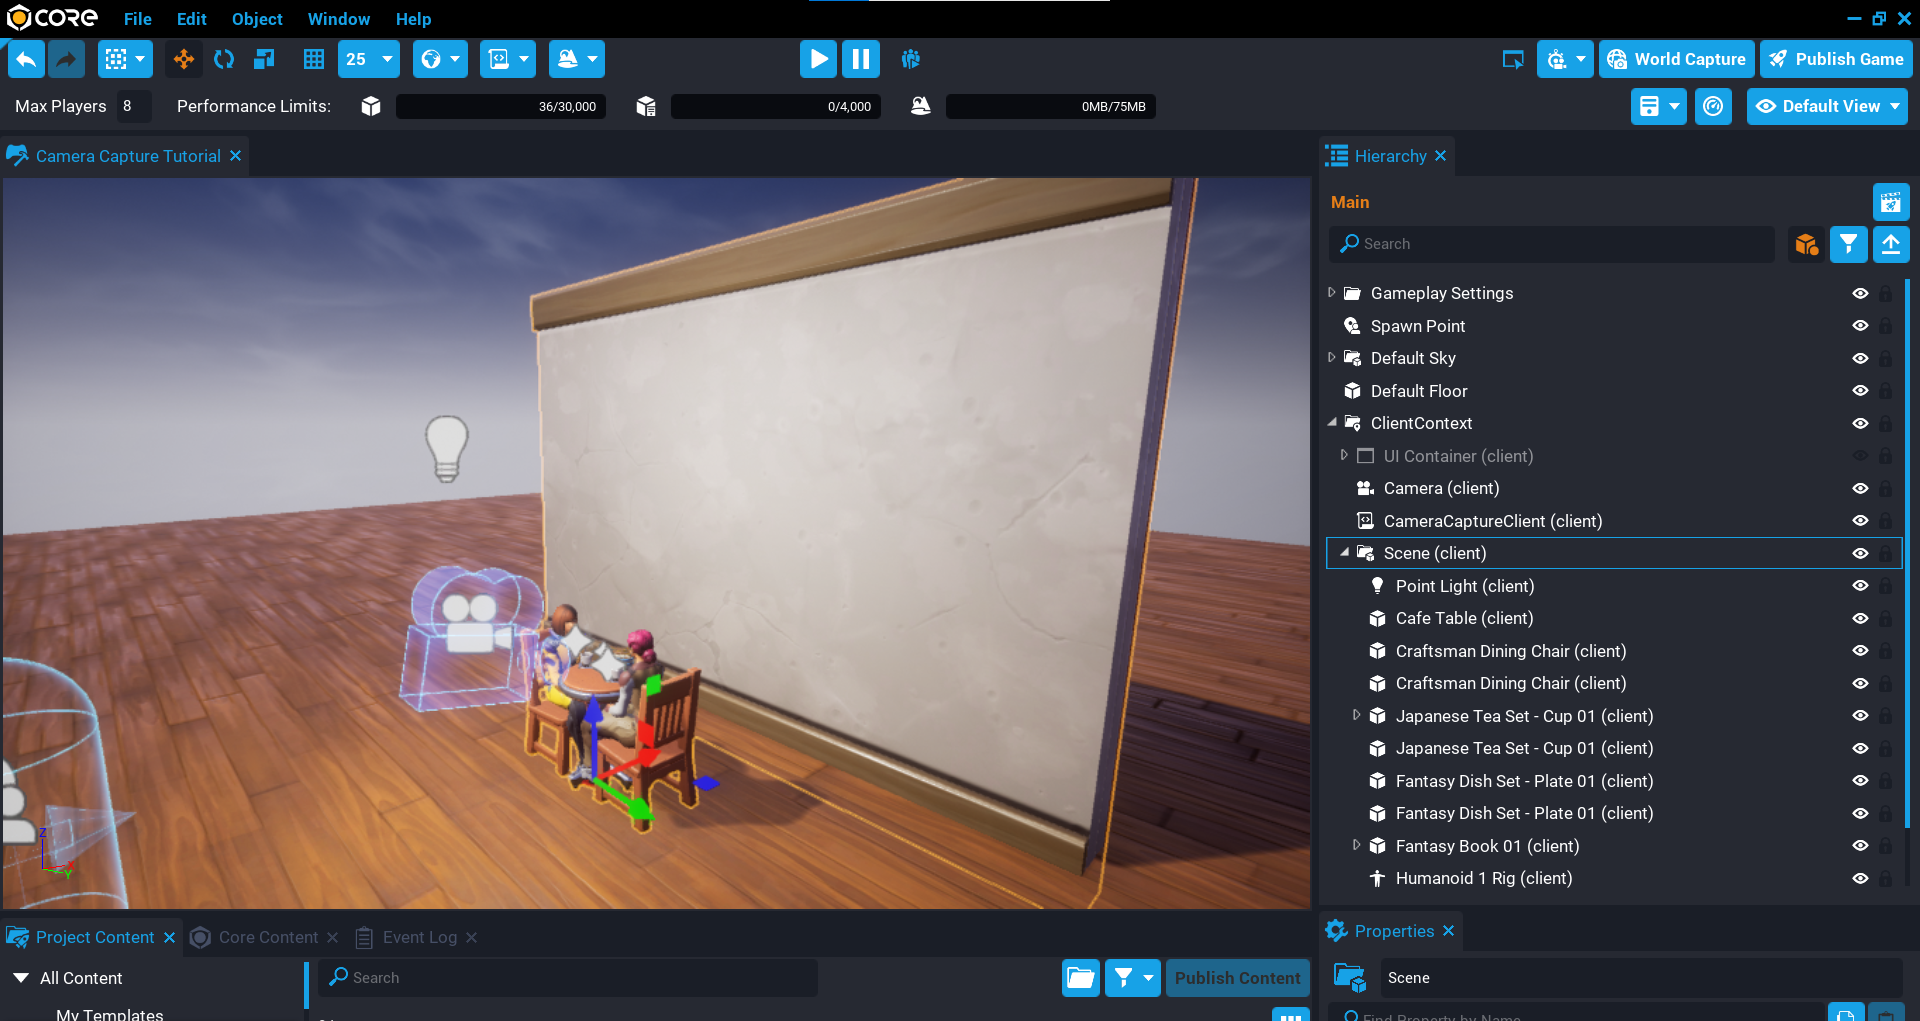Select the move/translate tool
This screenshot has width=1920, height=1021.
[184, 59]
